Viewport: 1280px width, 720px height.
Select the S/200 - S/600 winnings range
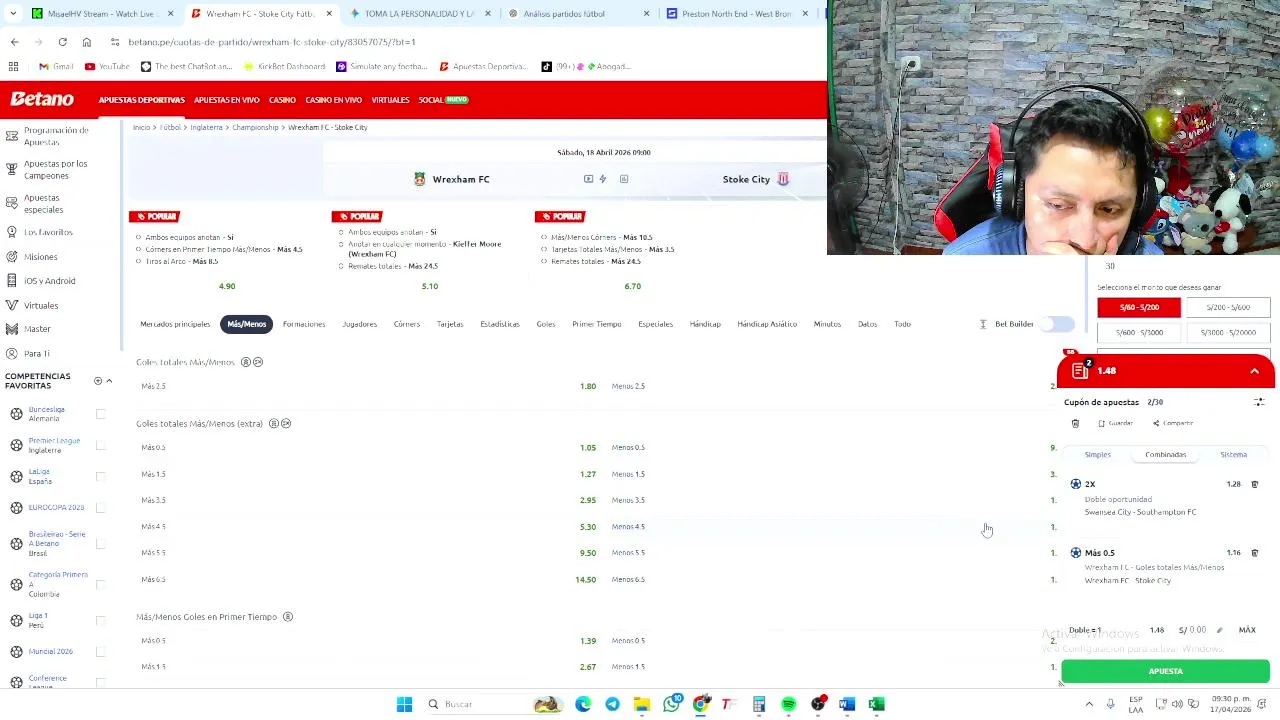[x=1228, y=307]
